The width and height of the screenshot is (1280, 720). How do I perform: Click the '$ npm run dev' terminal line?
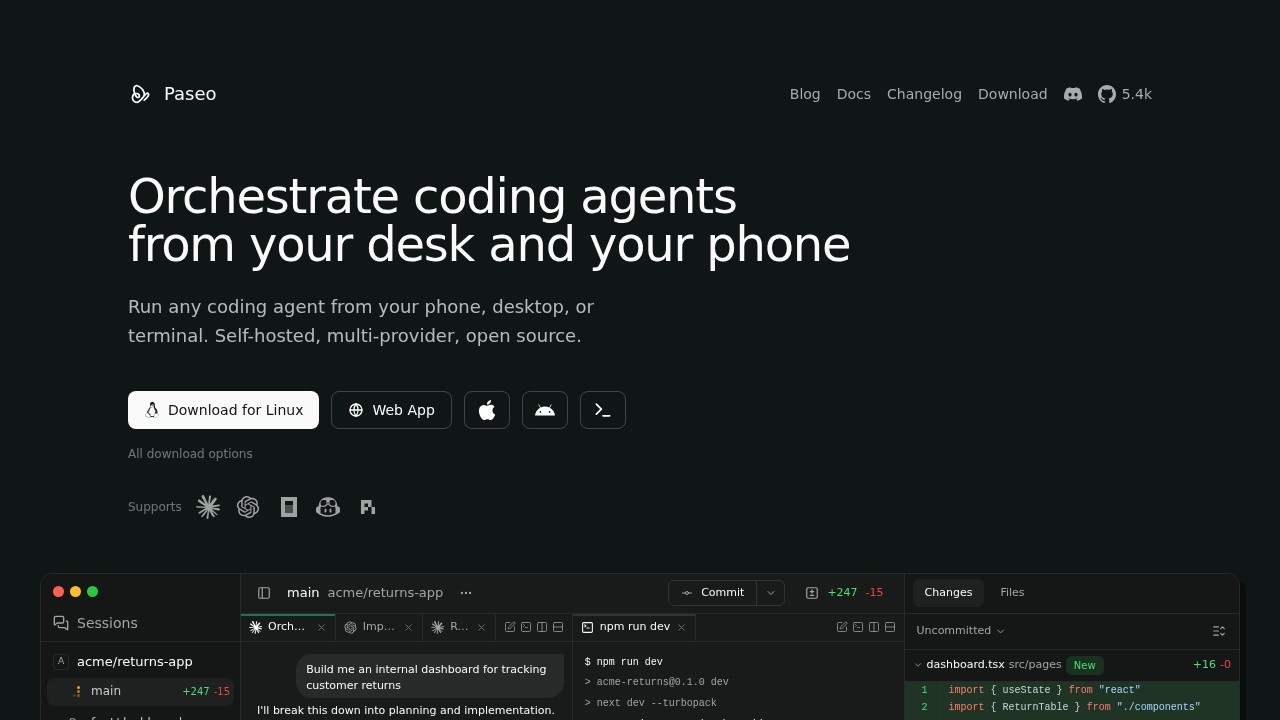click(x=624, y=662)
